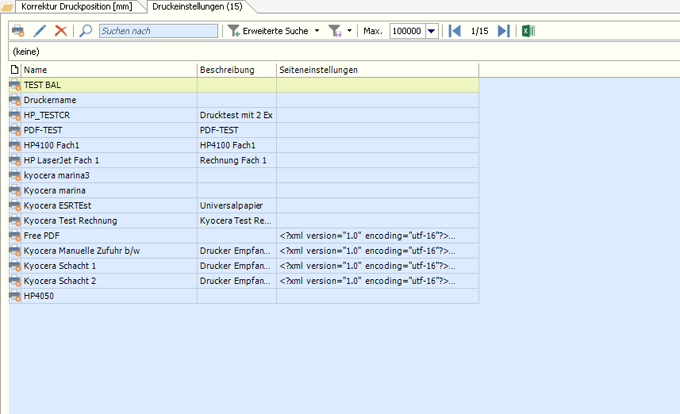Switch to Korrektur Druckposition [mm] tab
Screen dimensions: 680x414
[x=77, y=7]
